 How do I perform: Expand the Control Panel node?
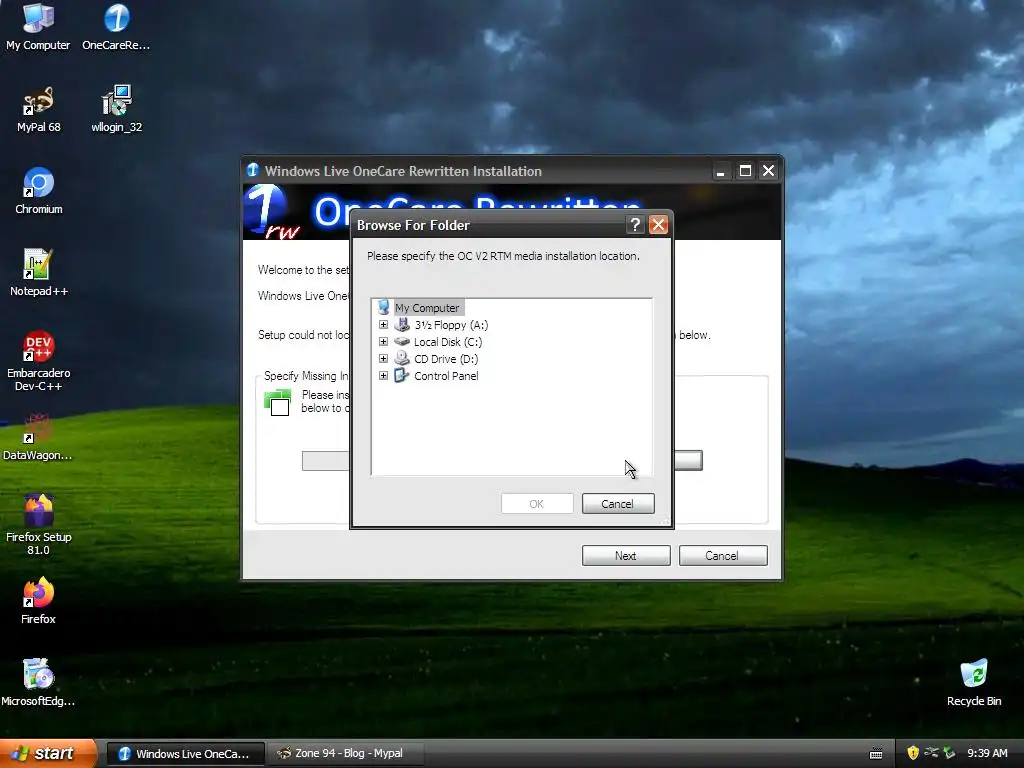[x=383, y=376]
